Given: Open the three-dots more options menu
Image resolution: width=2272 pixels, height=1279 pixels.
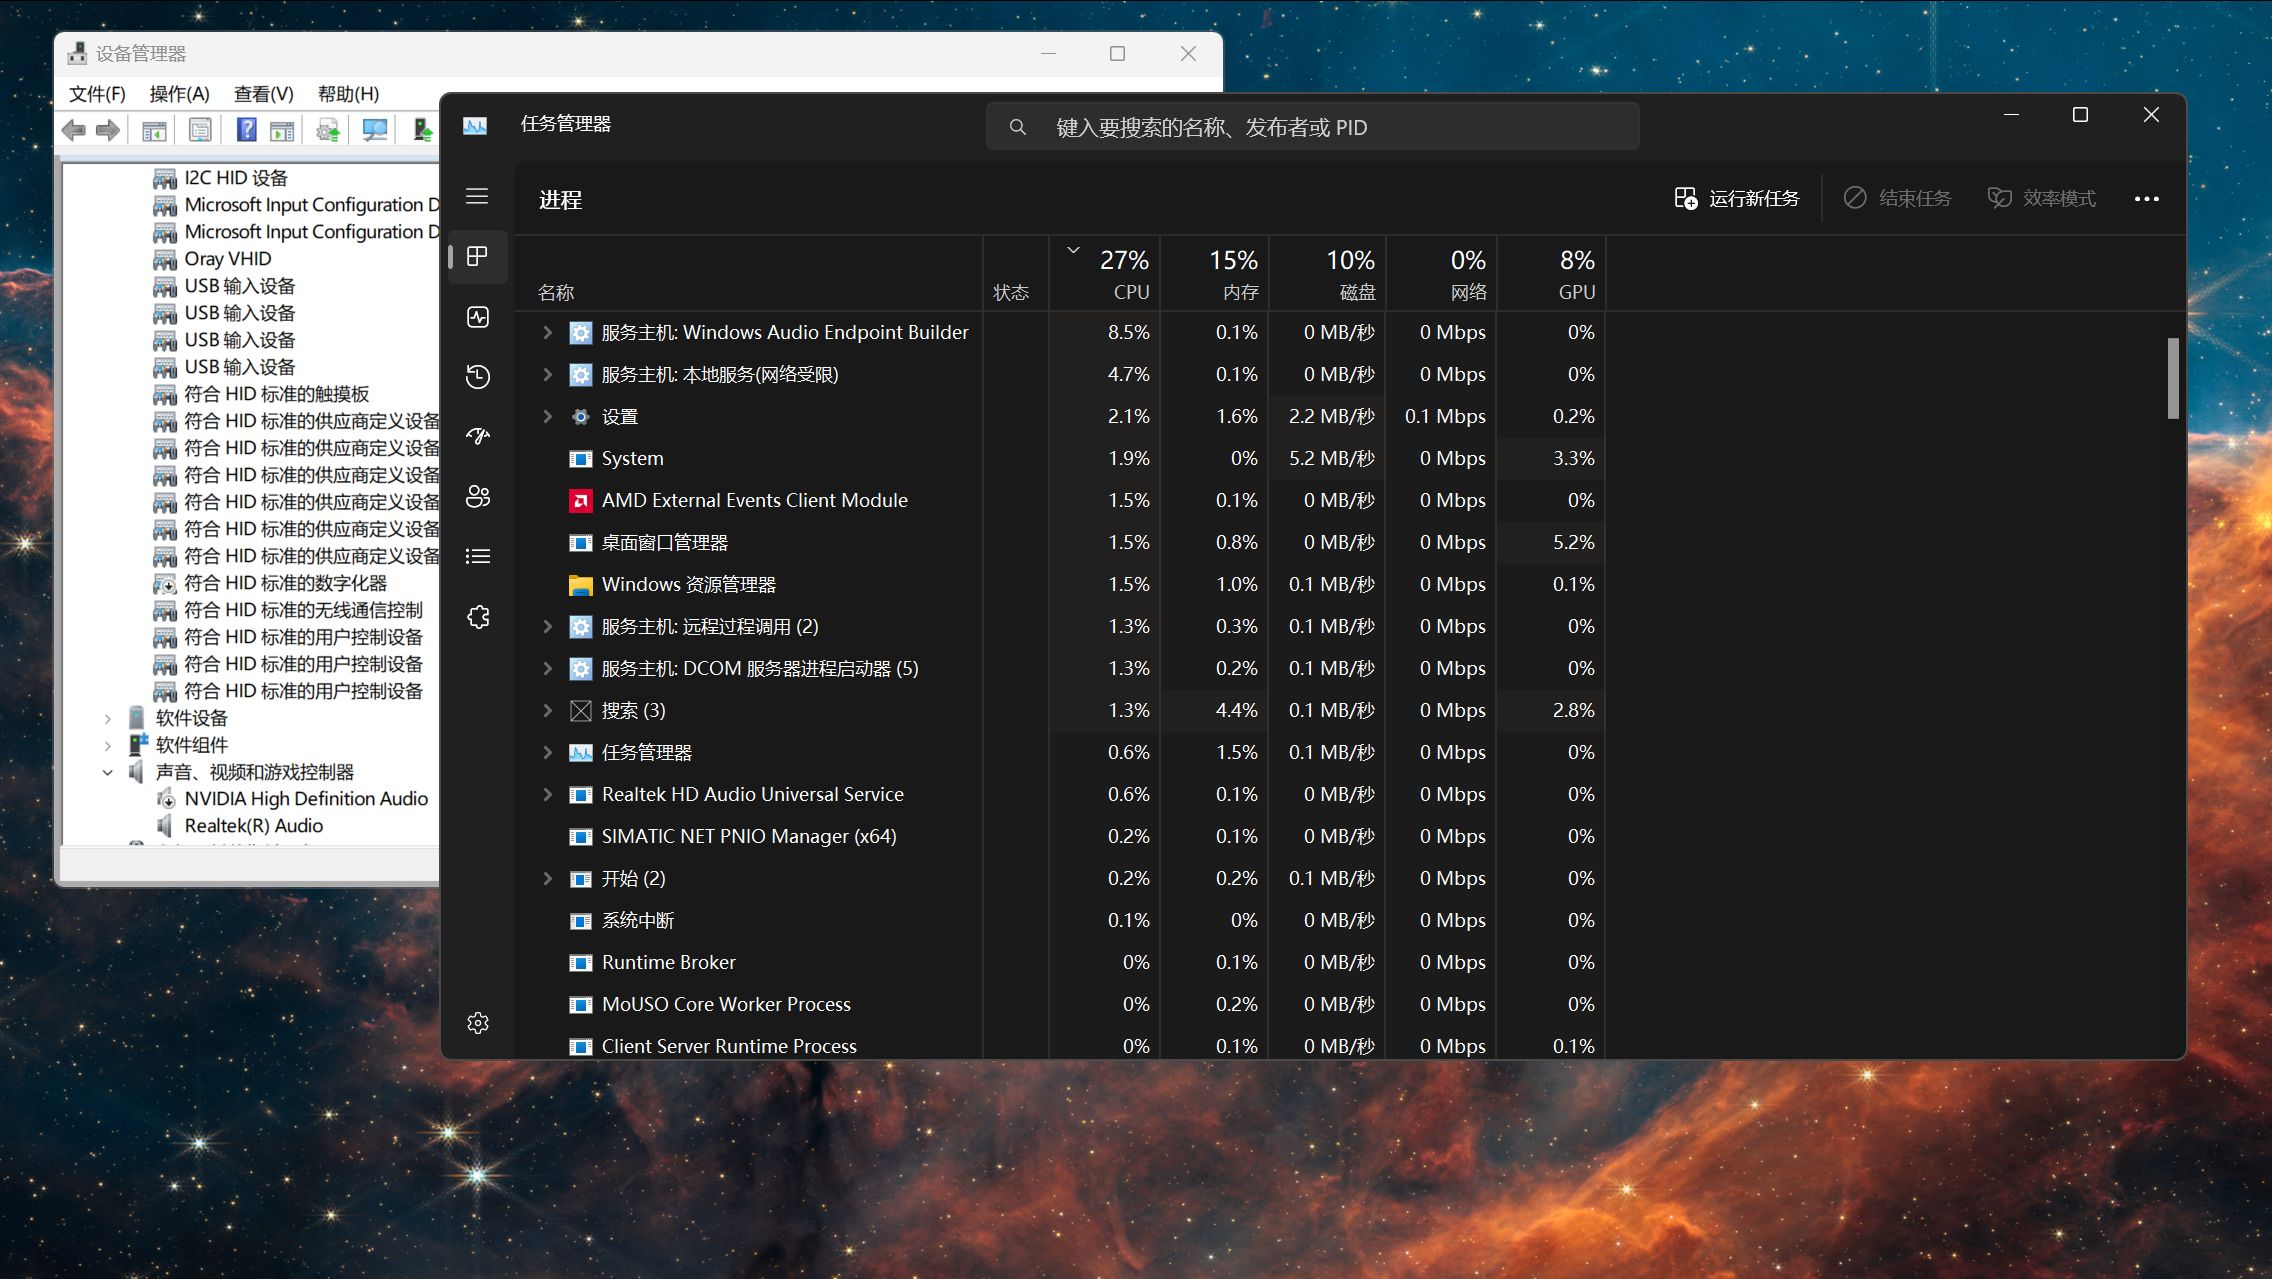Looking at the screenshot, I should click(x=2146, y=199).
